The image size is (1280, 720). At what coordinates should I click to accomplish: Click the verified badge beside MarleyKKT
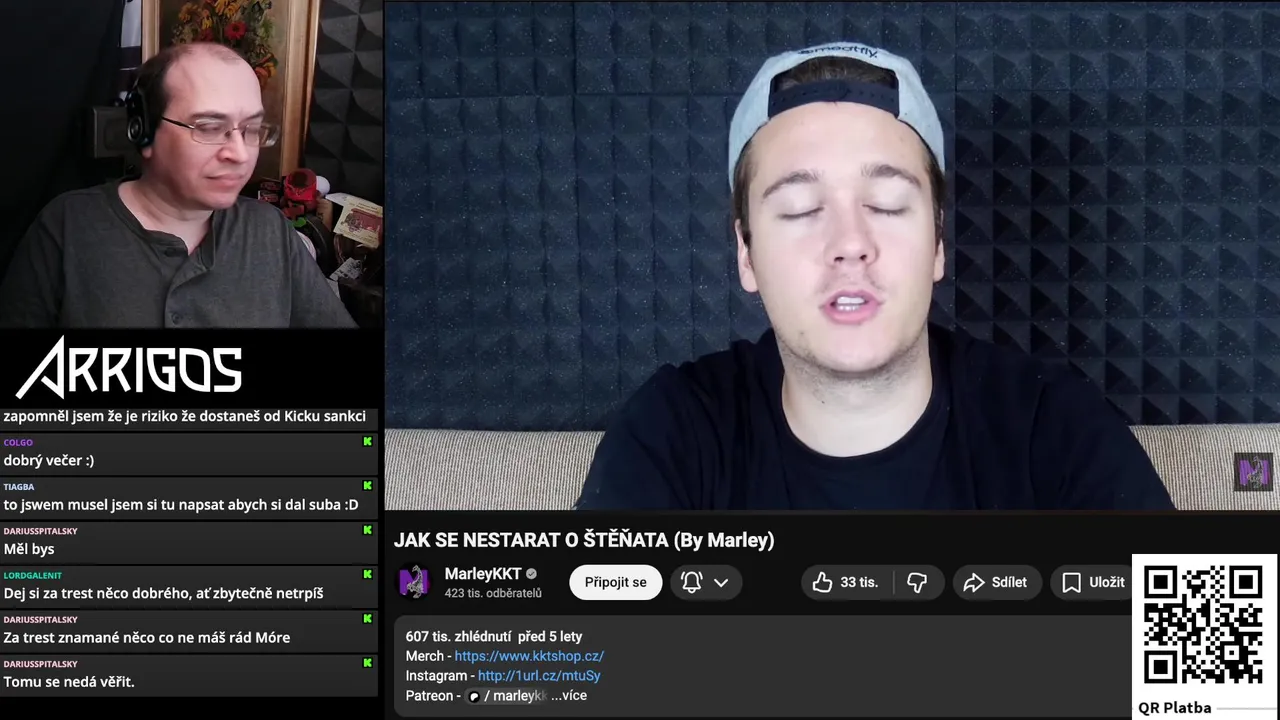[x=531, y=574]
